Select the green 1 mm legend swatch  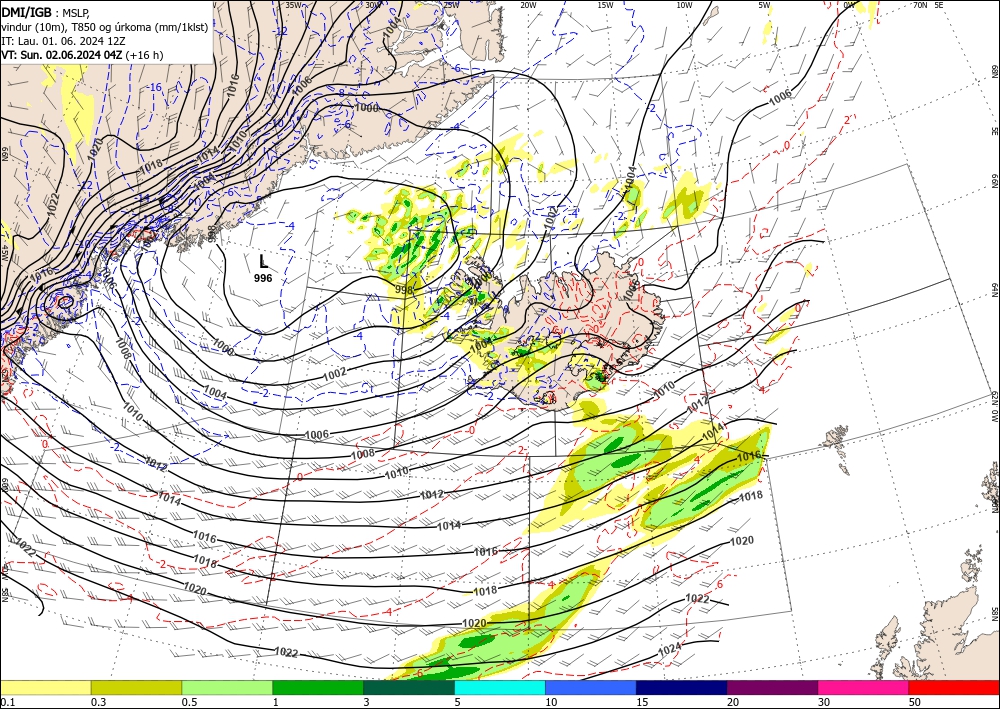318,687
